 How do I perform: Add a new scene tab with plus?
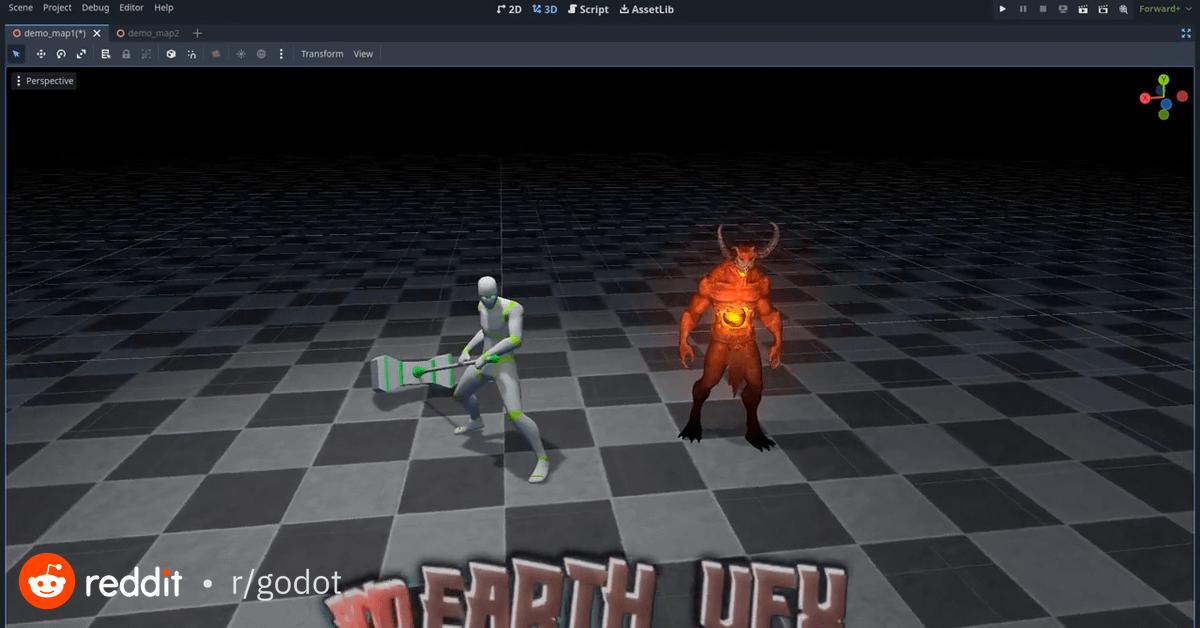(x=197, y=33)
